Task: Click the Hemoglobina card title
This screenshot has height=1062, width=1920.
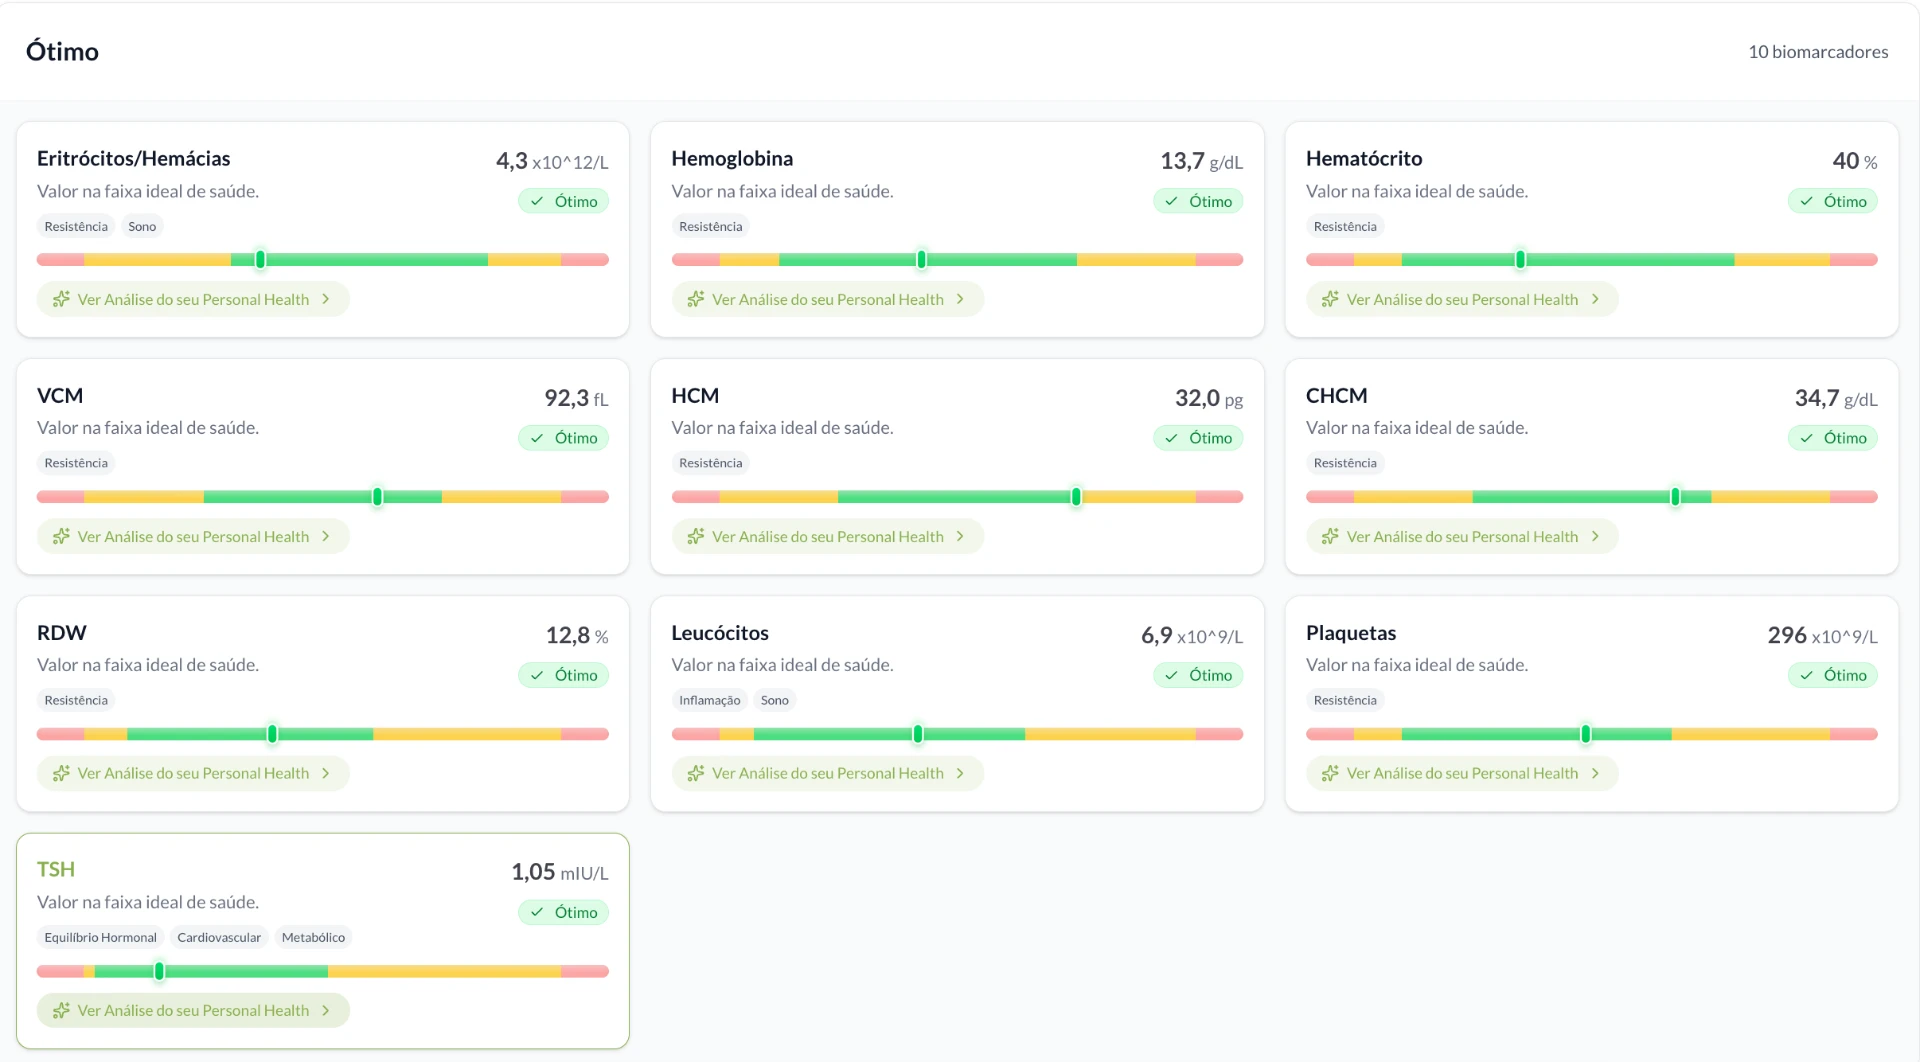Action: (732, 158)
